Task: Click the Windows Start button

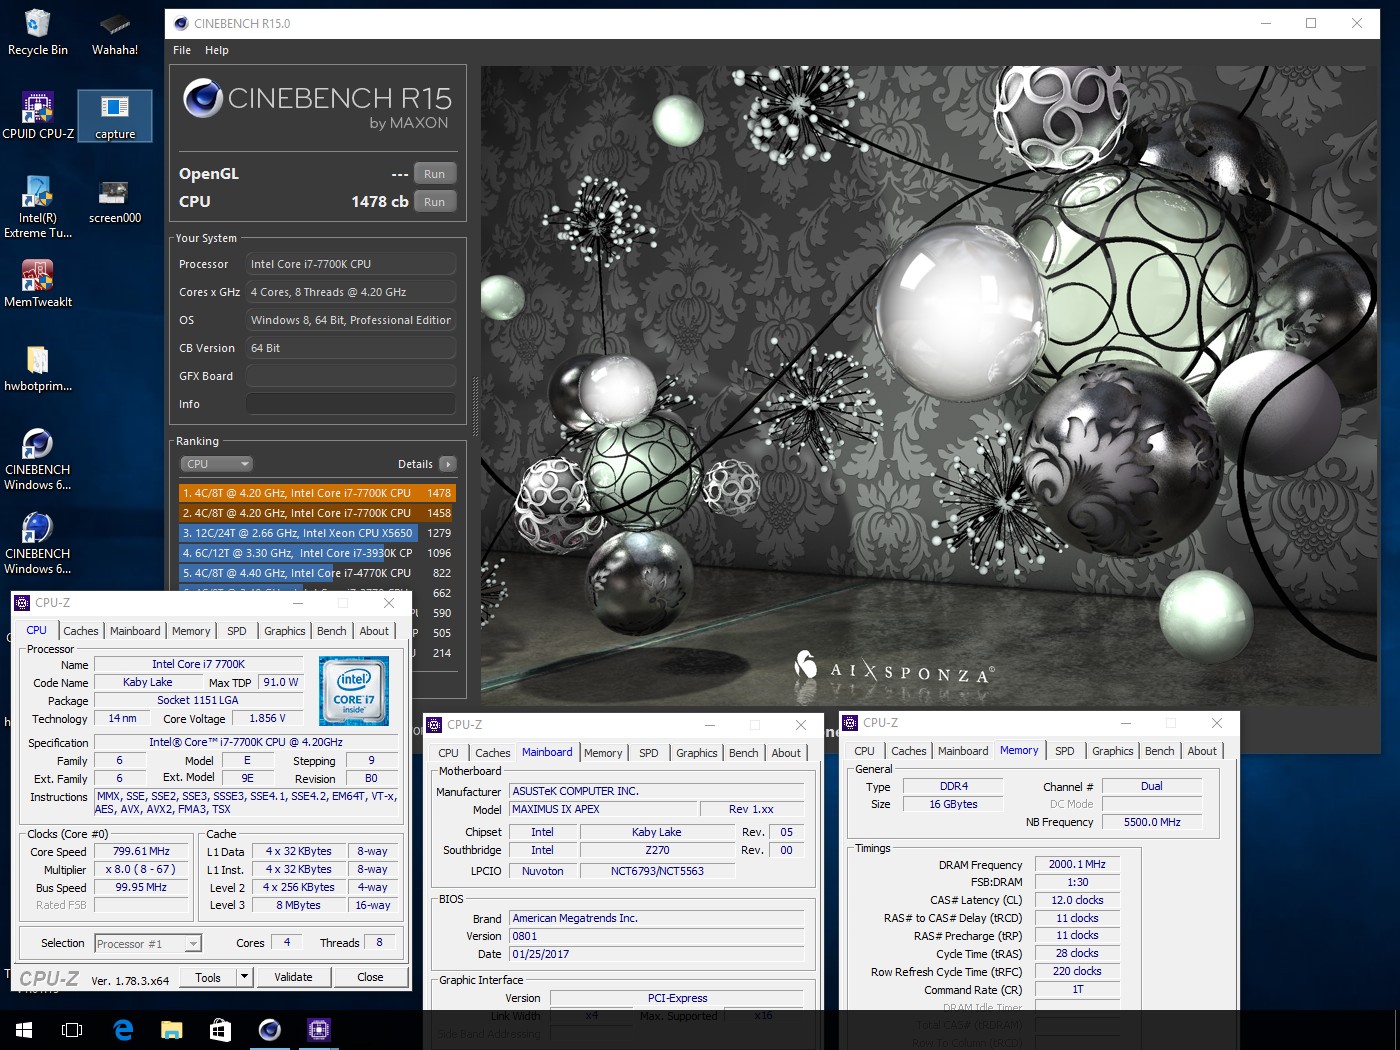Action: pyautogui.click(x=24, y=1030)
